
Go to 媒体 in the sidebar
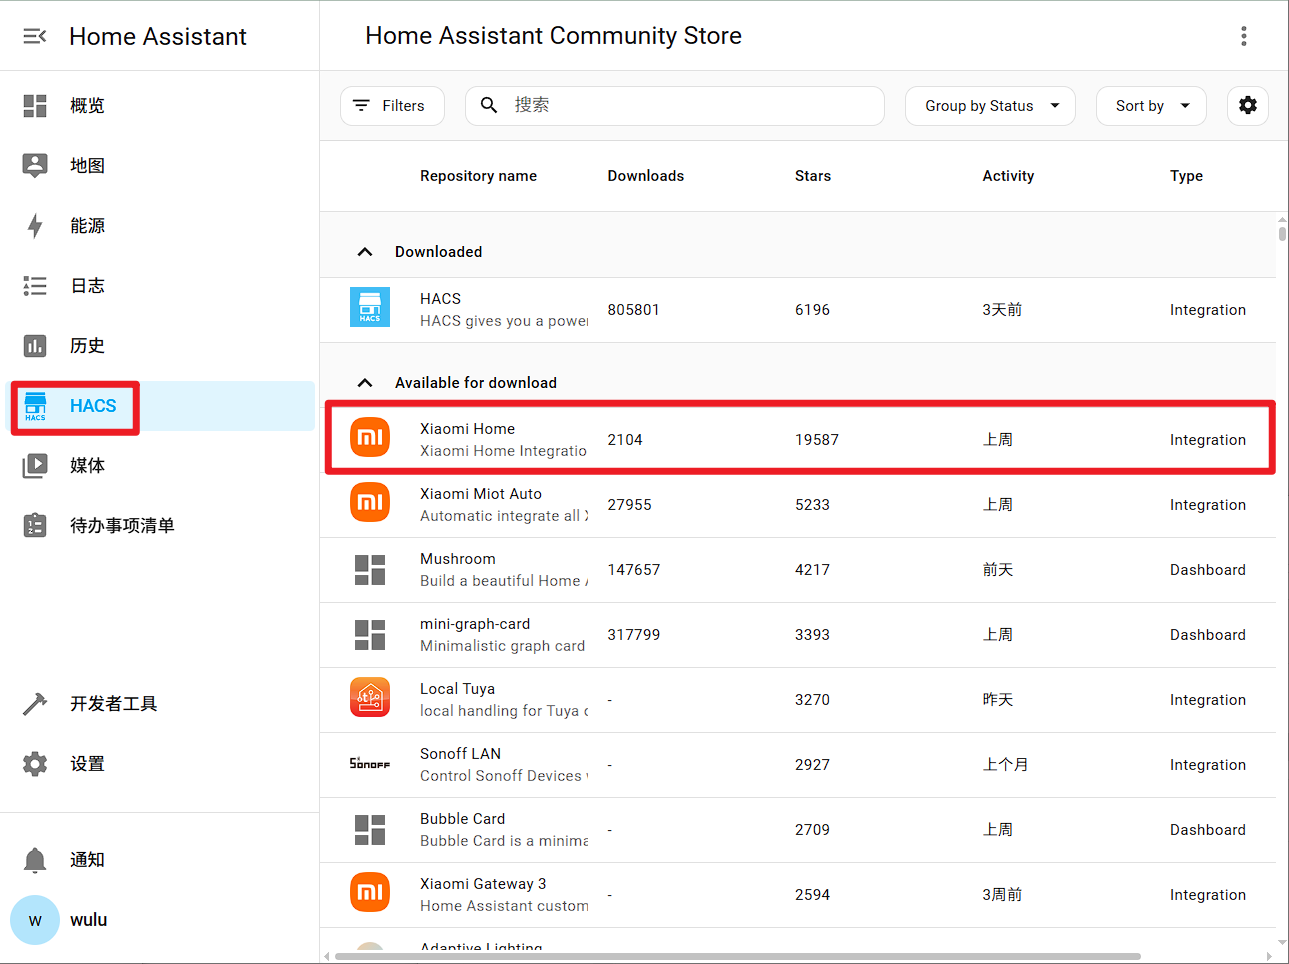point(87,466)
